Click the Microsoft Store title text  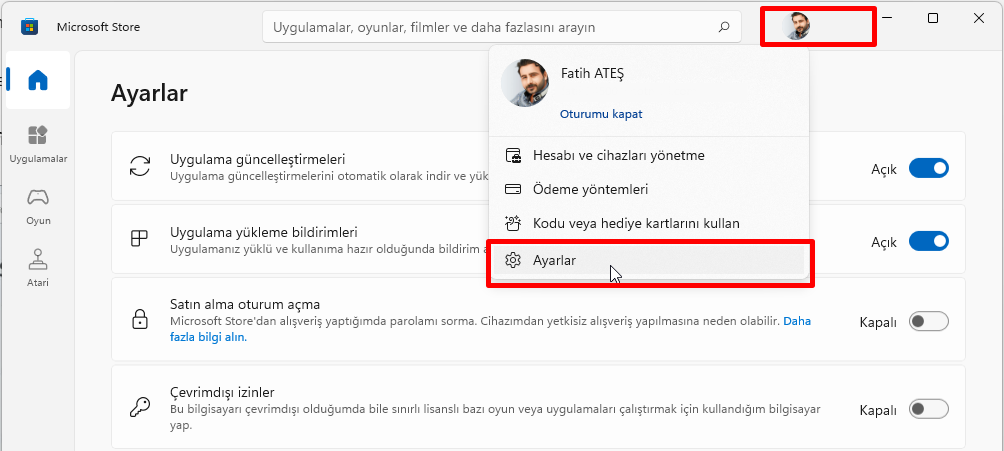[x=98, y=27]
